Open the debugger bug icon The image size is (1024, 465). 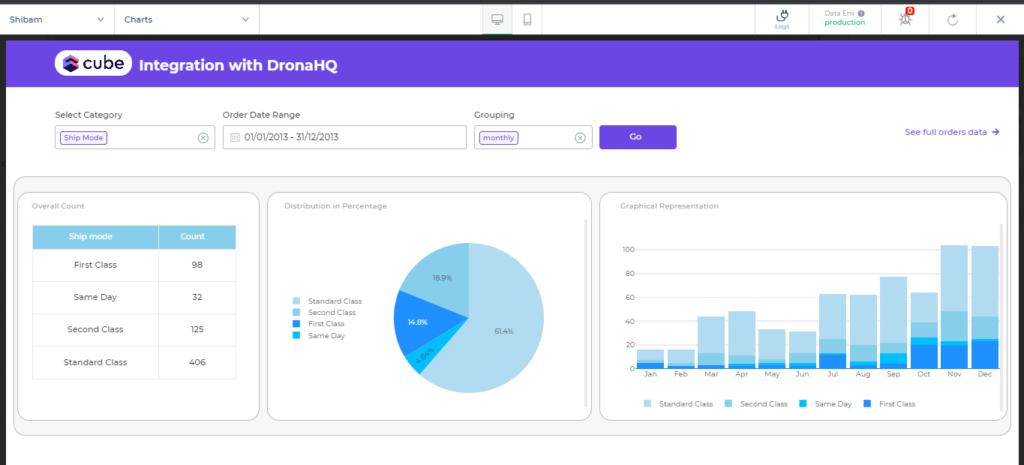point(906,19)
